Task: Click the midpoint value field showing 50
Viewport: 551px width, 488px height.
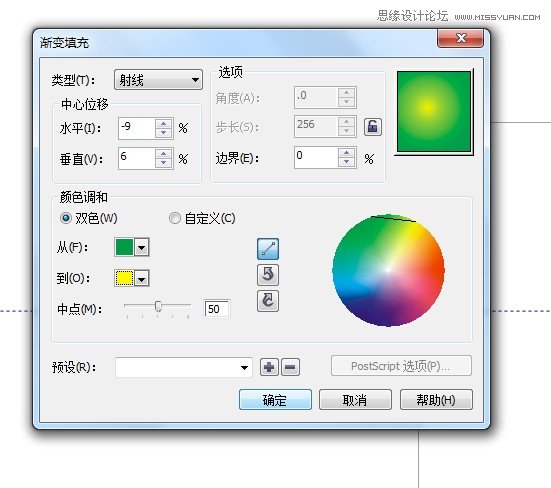Action: [216, 309]
